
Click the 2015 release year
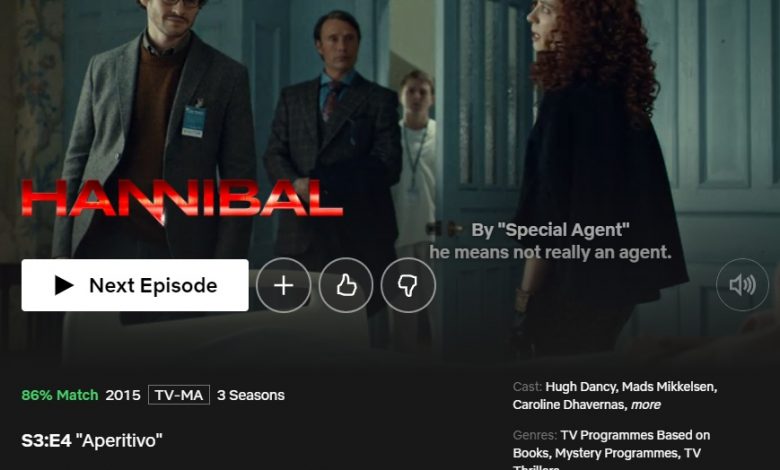point(123,395)
